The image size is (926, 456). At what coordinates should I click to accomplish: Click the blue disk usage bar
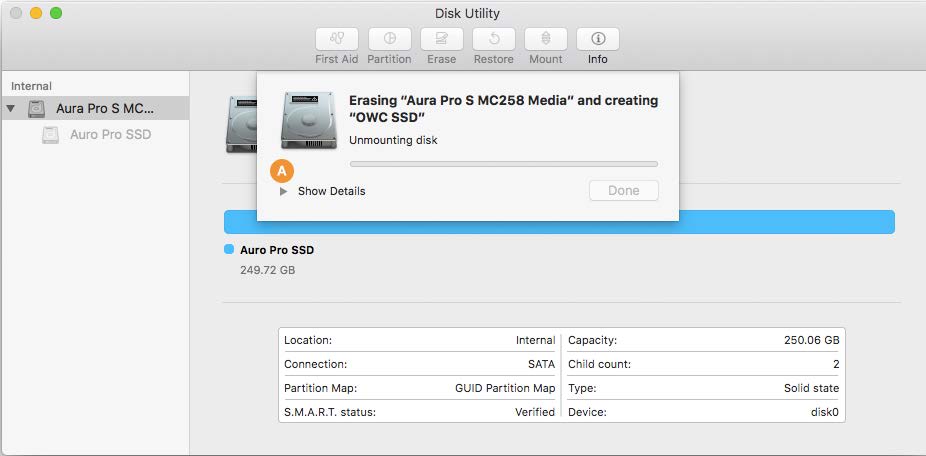559,222
